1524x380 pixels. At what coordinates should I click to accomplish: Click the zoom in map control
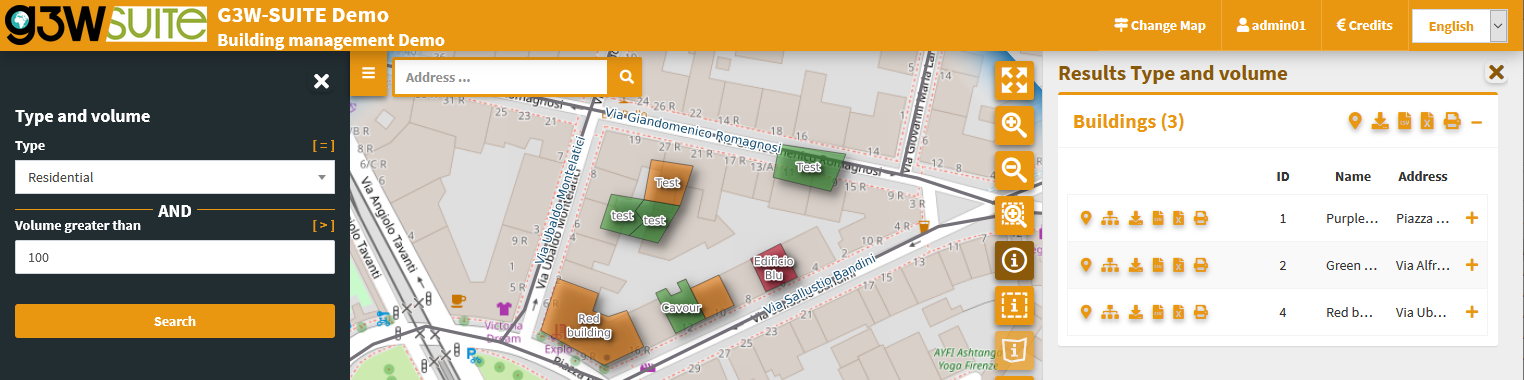(1015, 125)
